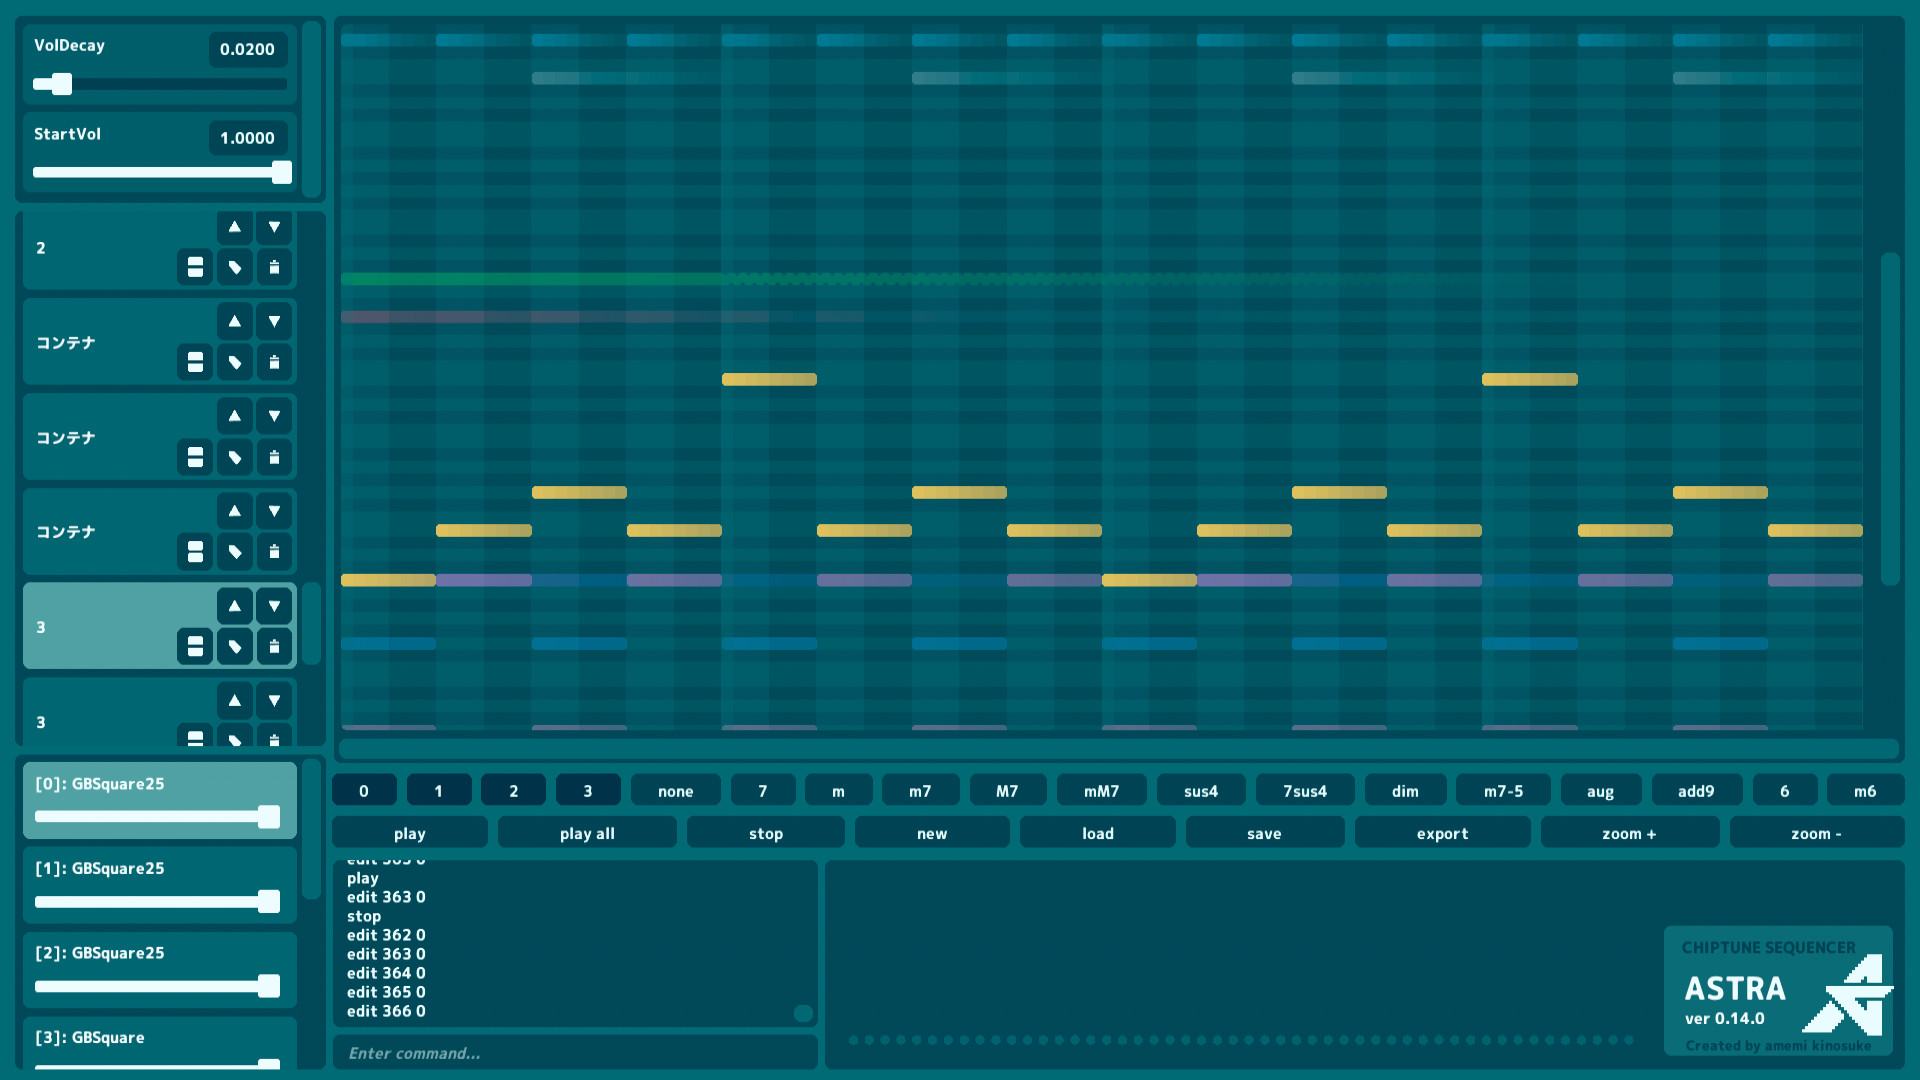
Task: Click the "Enter command..." input field
Action: click(x=575, y=1052)
